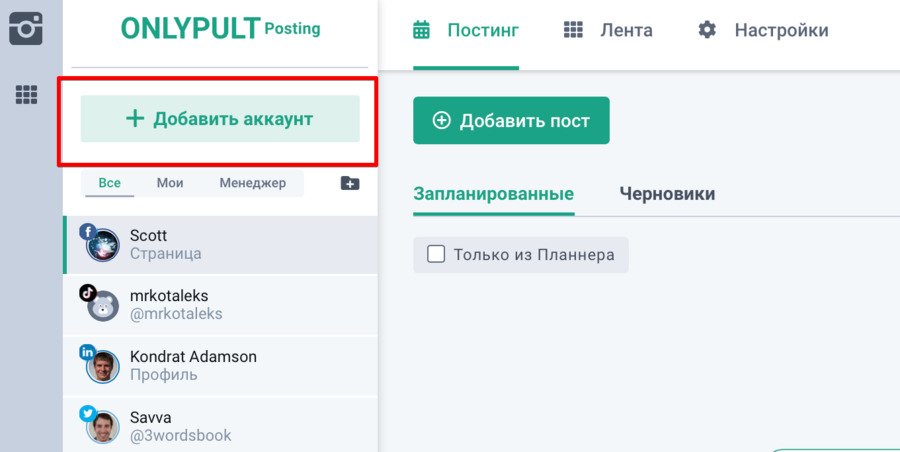Click the mrkotaleks TikTok avatar
900x452 pixels.
(102, 305)
